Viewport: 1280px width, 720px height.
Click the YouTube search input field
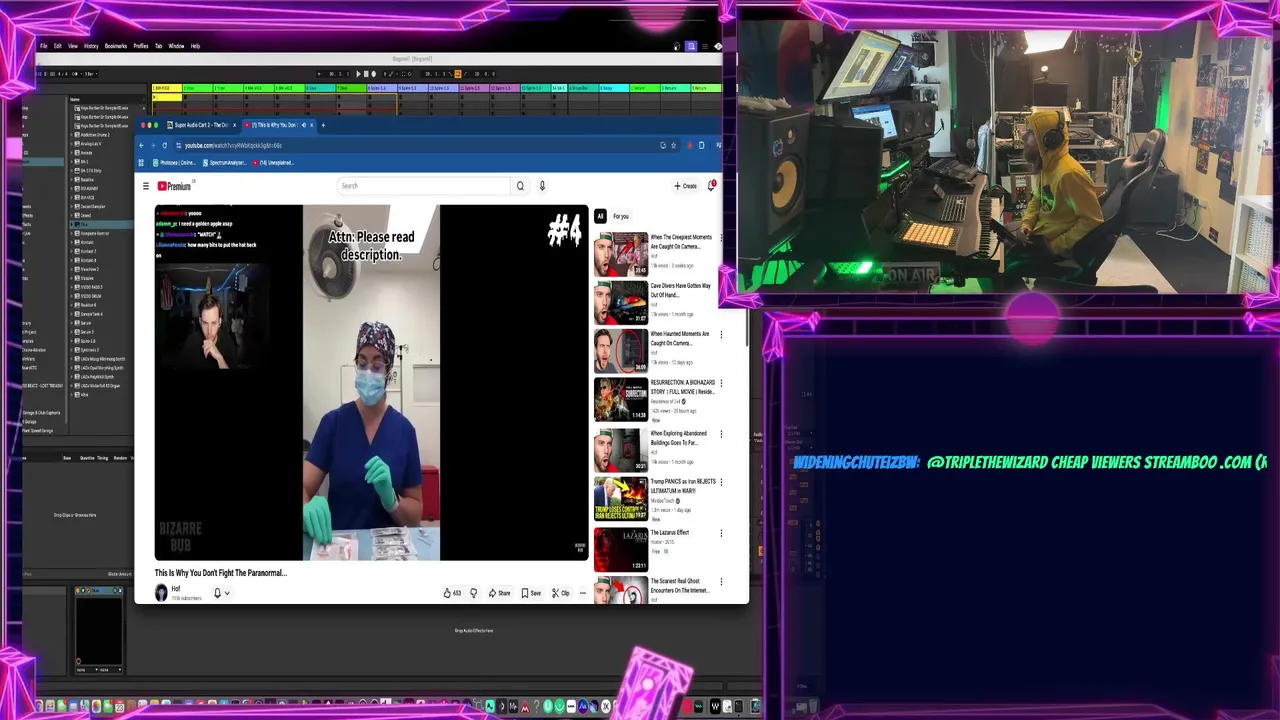(x=424, y=186)
